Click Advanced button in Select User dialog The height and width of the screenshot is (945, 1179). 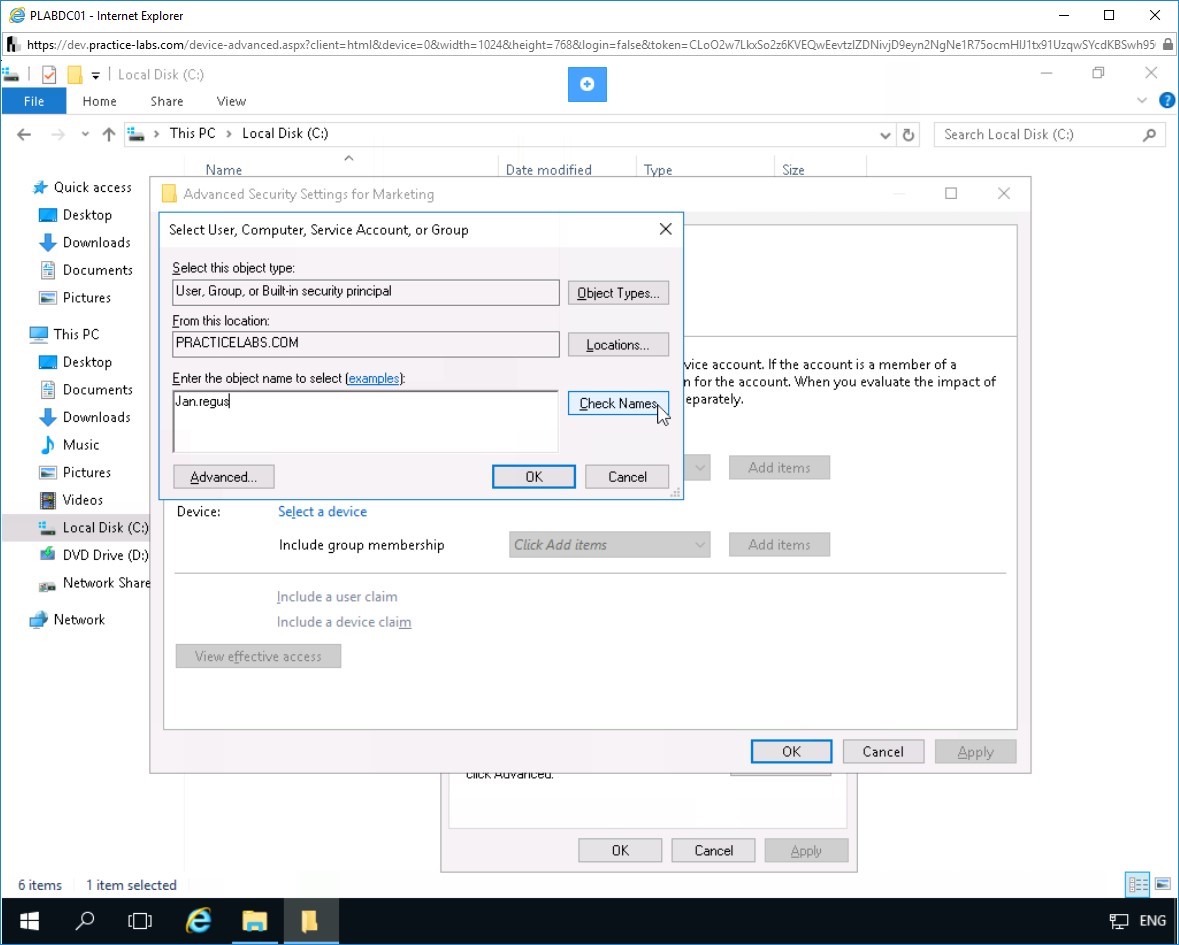223,477
